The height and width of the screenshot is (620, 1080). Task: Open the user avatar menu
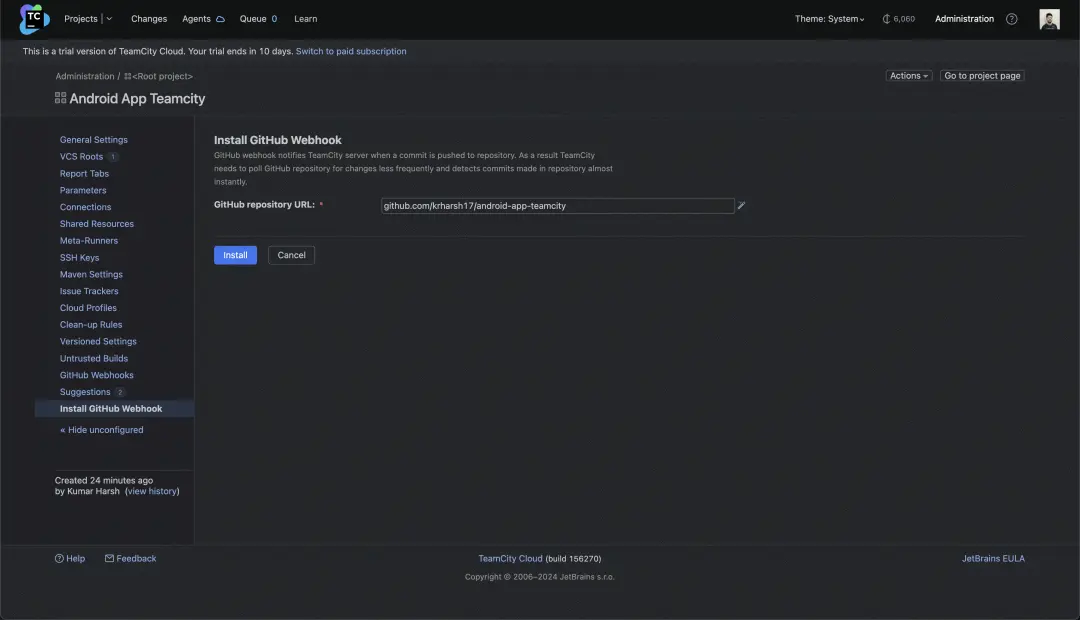(x=1049, y=19)
